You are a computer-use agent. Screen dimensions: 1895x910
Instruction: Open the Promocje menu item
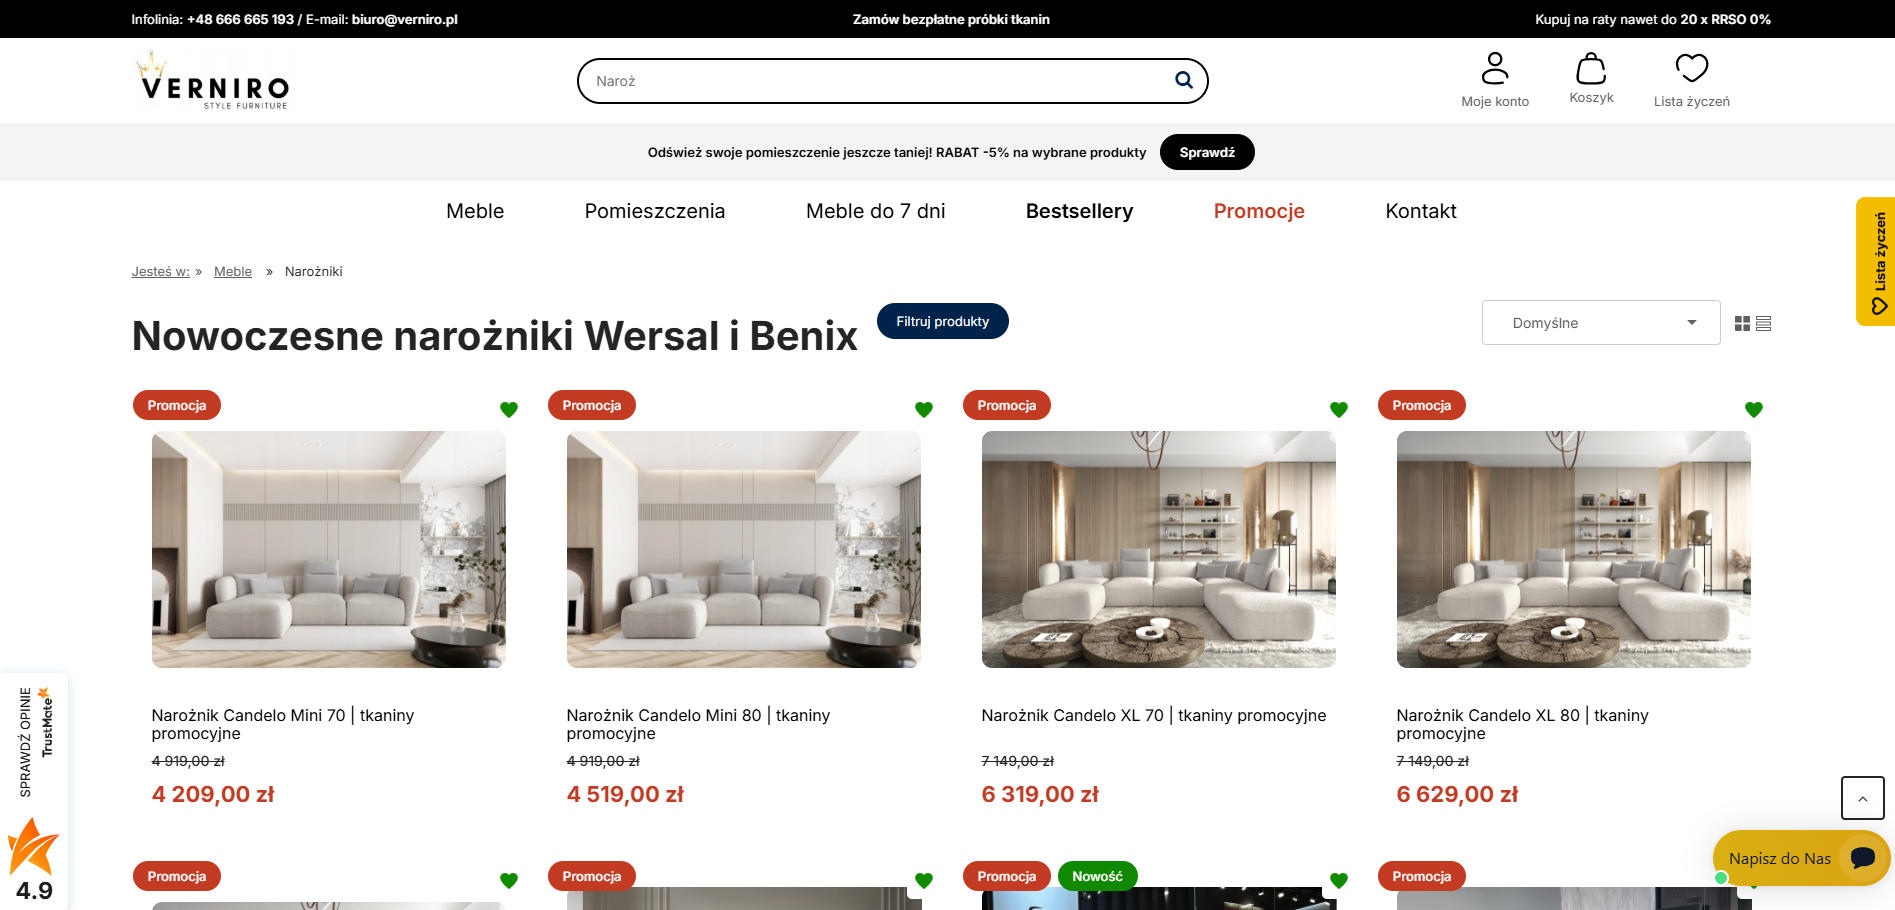click(x=1259, y=211)
